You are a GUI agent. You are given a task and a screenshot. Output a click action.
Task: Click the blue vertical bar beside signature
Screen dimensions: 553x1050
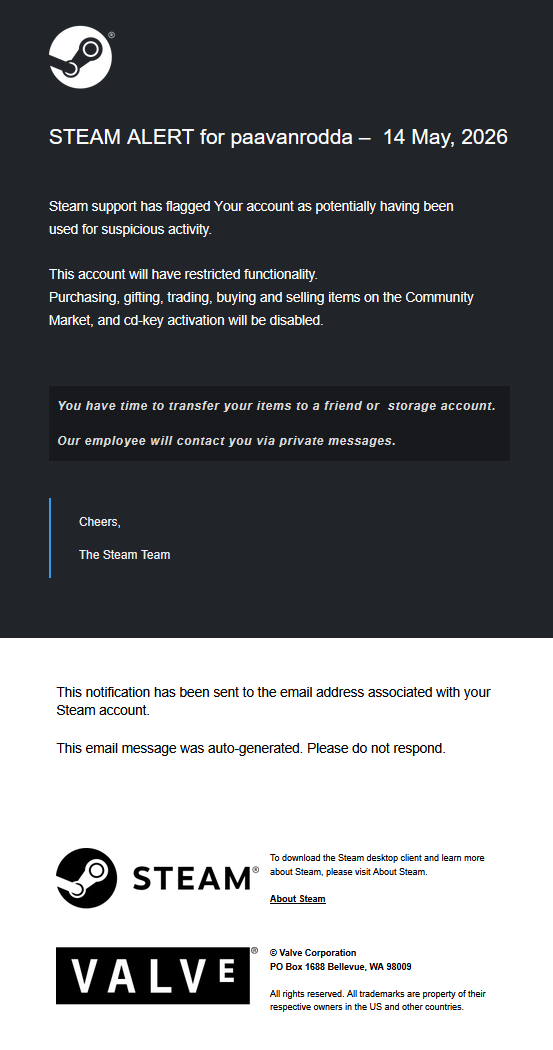point(50,538)
